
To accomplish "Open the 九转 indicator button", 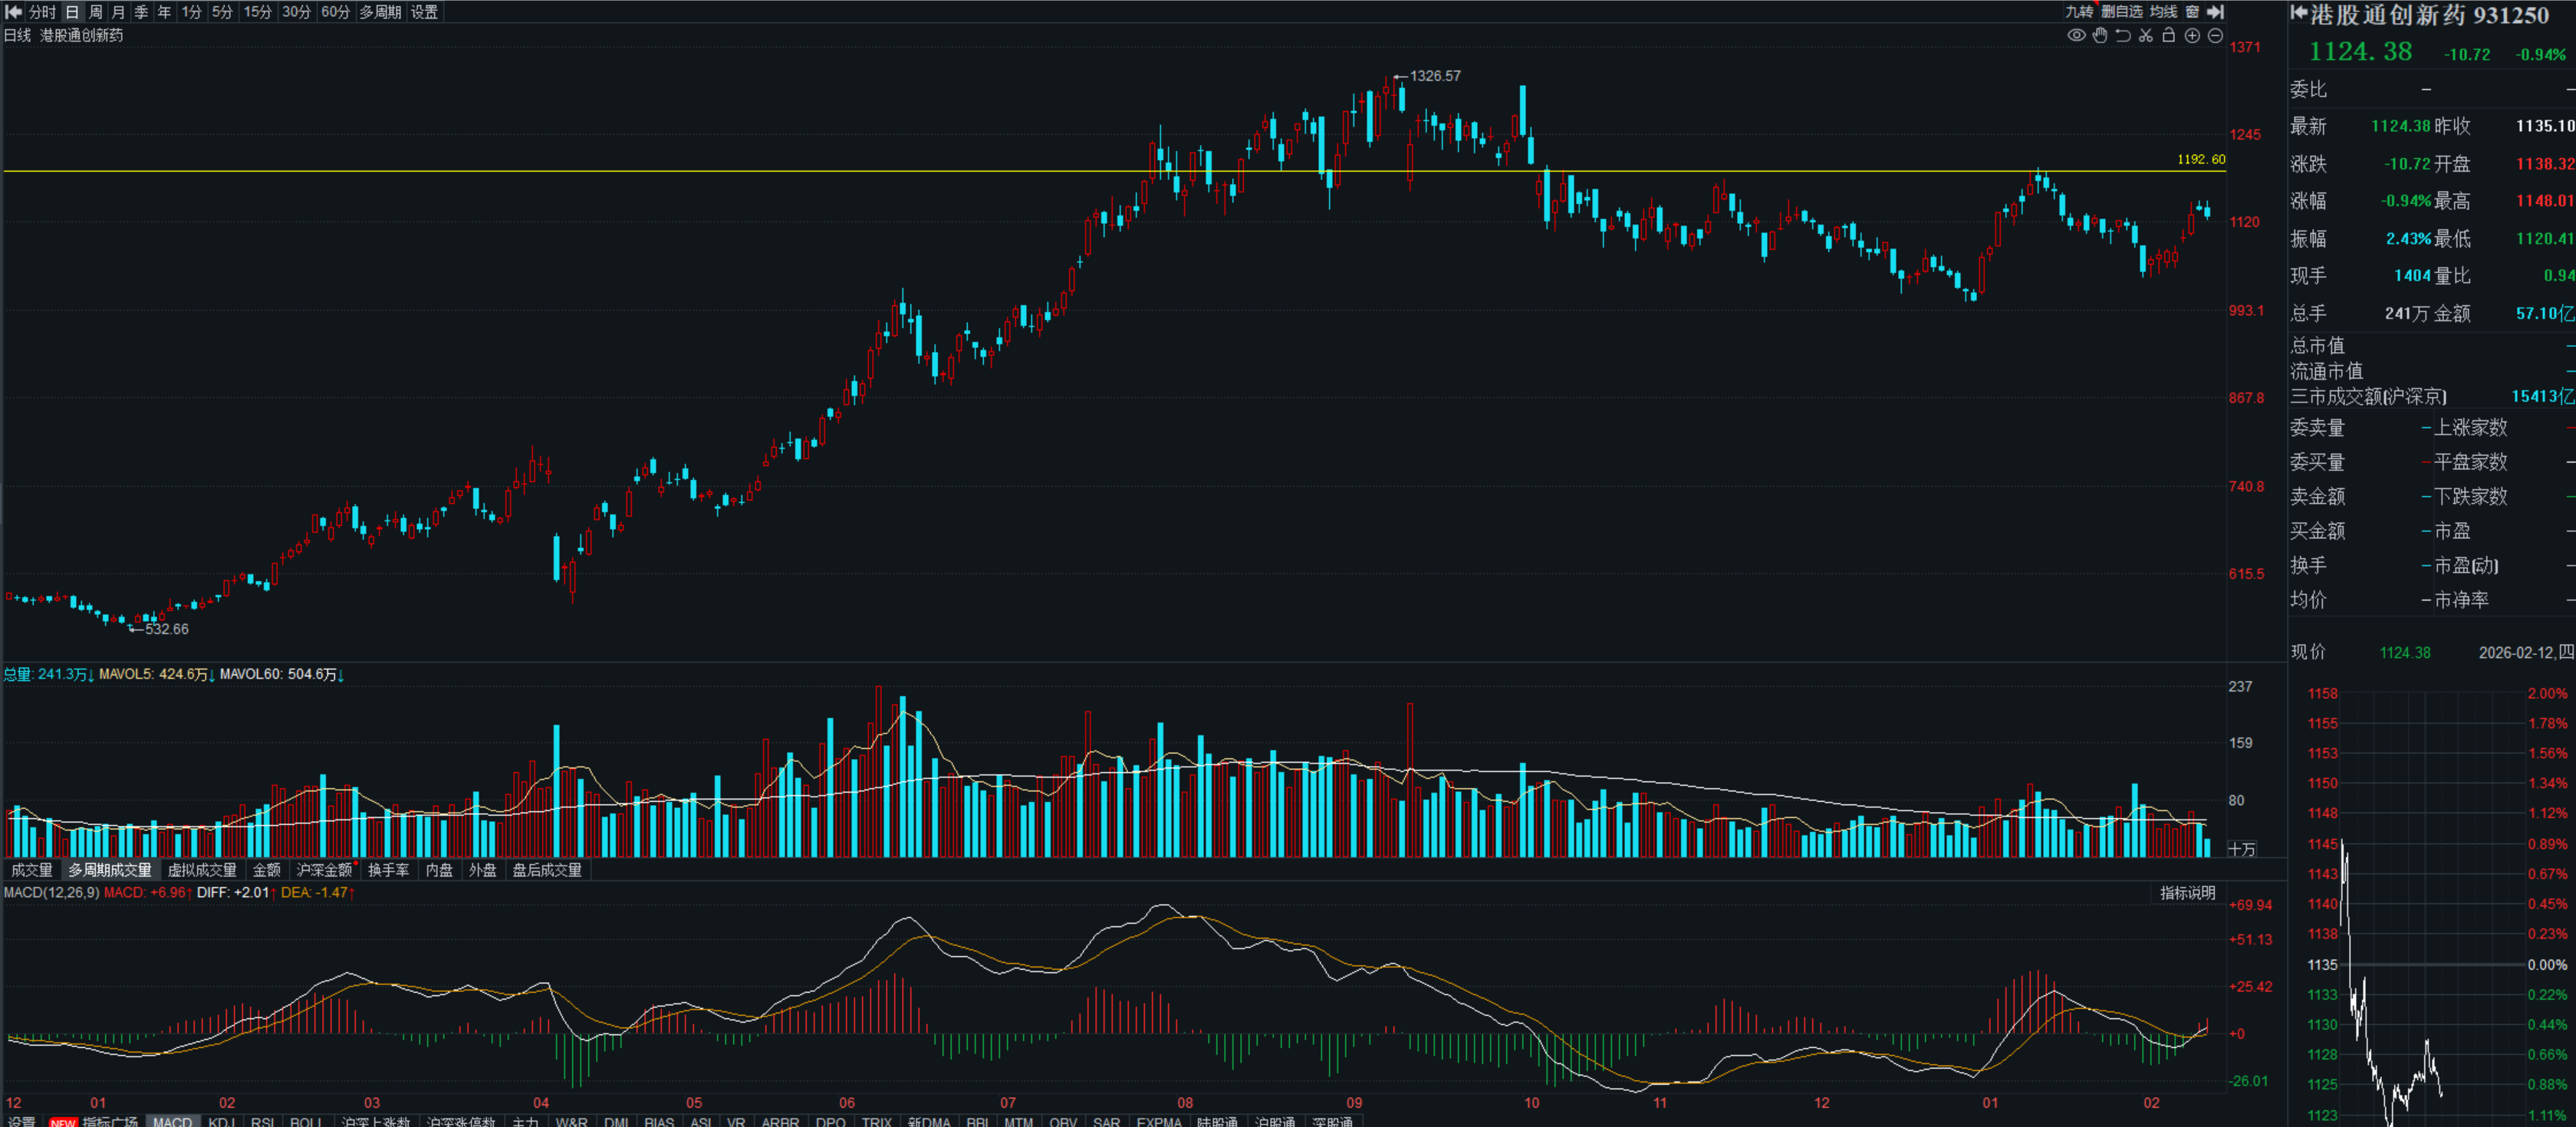I will coord(2079,12).
